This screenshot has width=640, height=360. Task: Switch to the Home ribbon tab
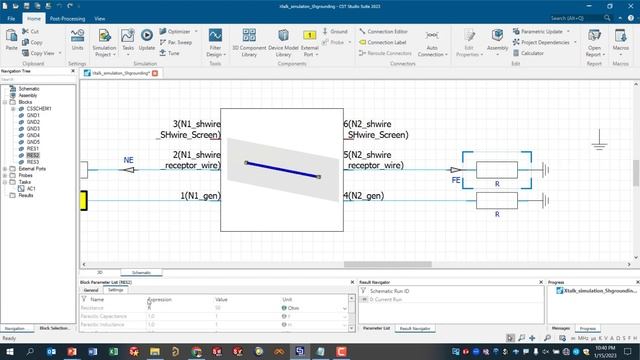[34, 18]
